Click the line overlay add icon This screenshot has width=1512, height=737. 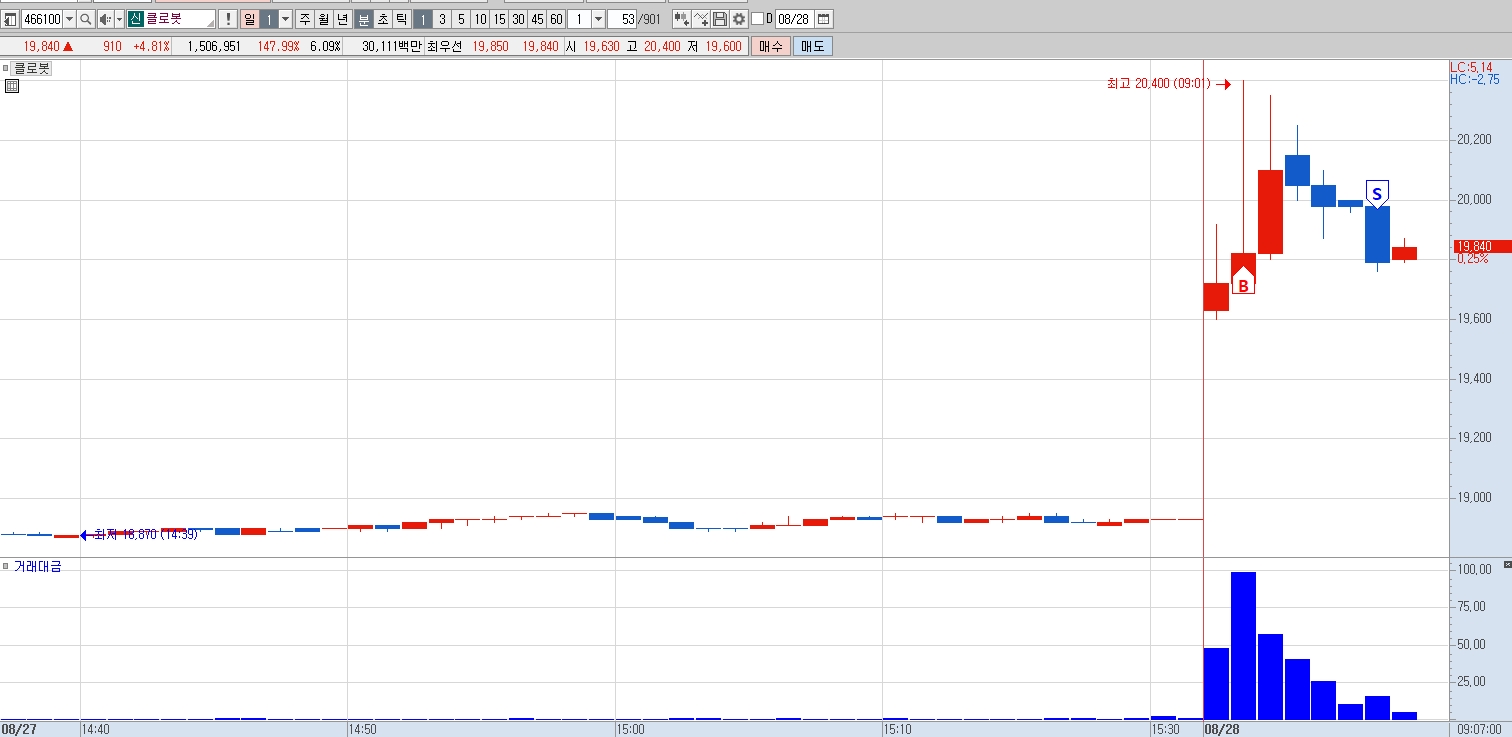tap(700, 19)
